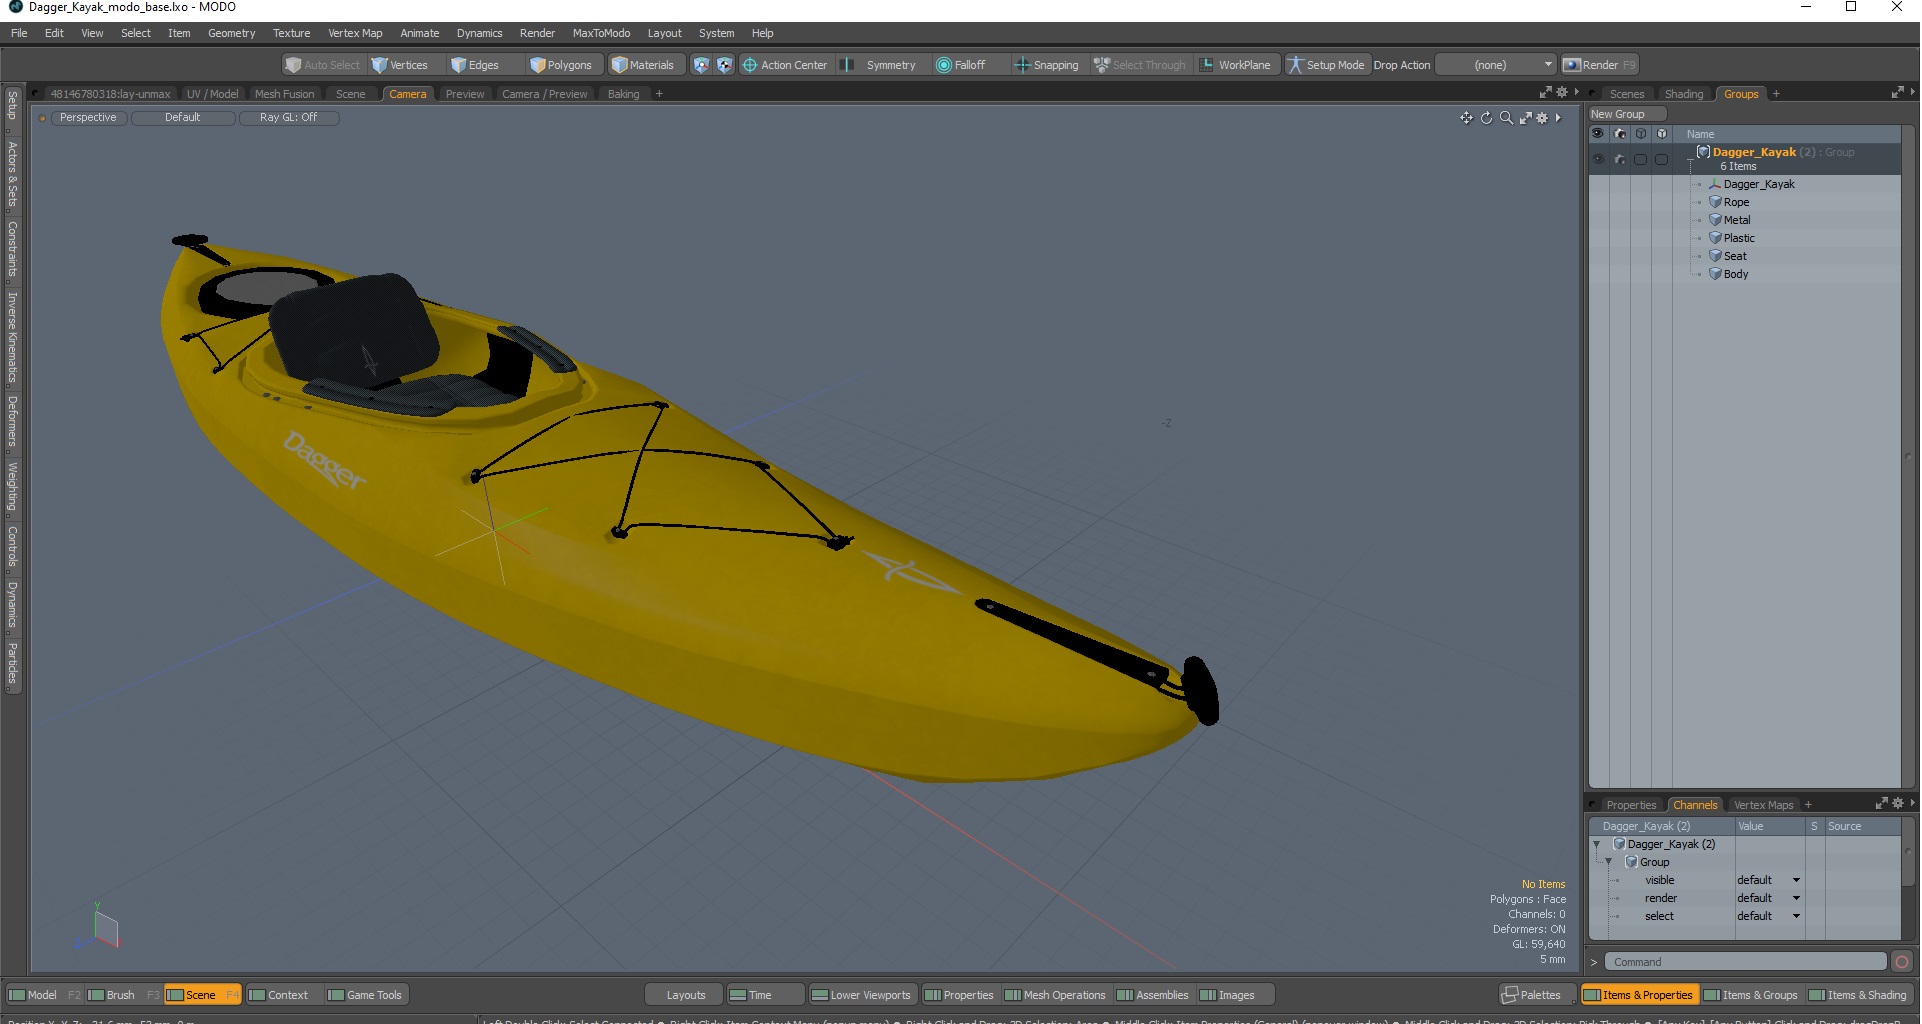1922x1024 pixels.
Task: Click the render camera column header icon
Action: click(1620, 134)
